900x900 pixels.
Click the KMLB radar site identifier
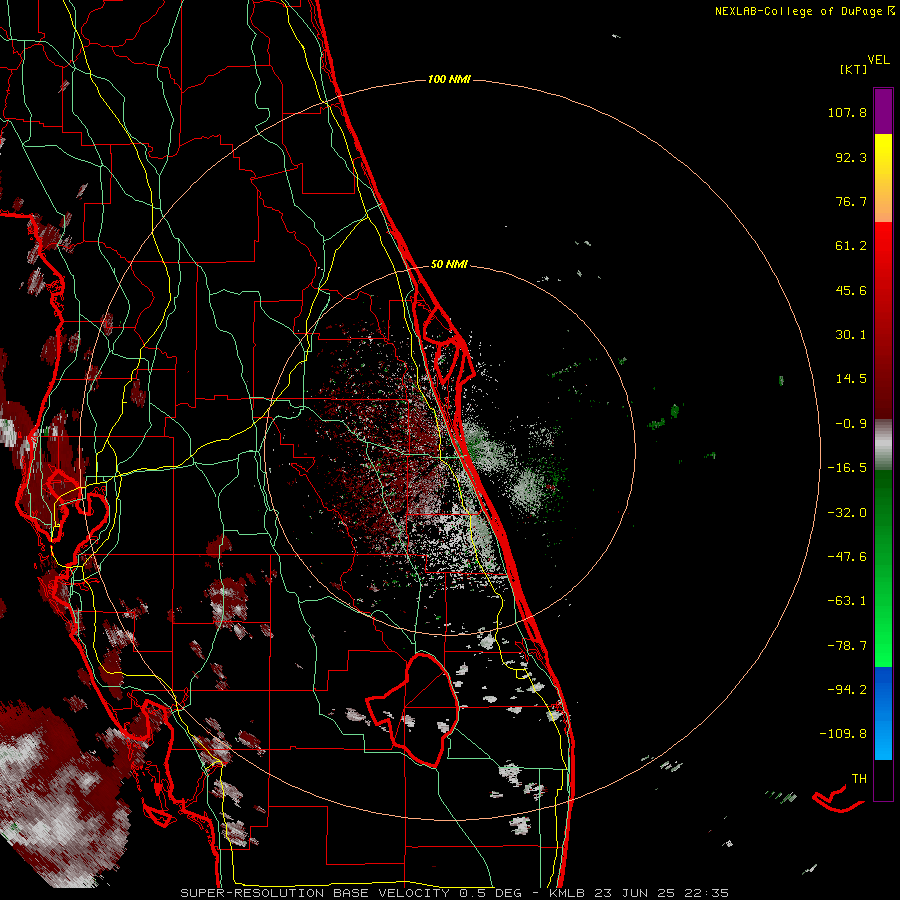click(x=568, y=893)
